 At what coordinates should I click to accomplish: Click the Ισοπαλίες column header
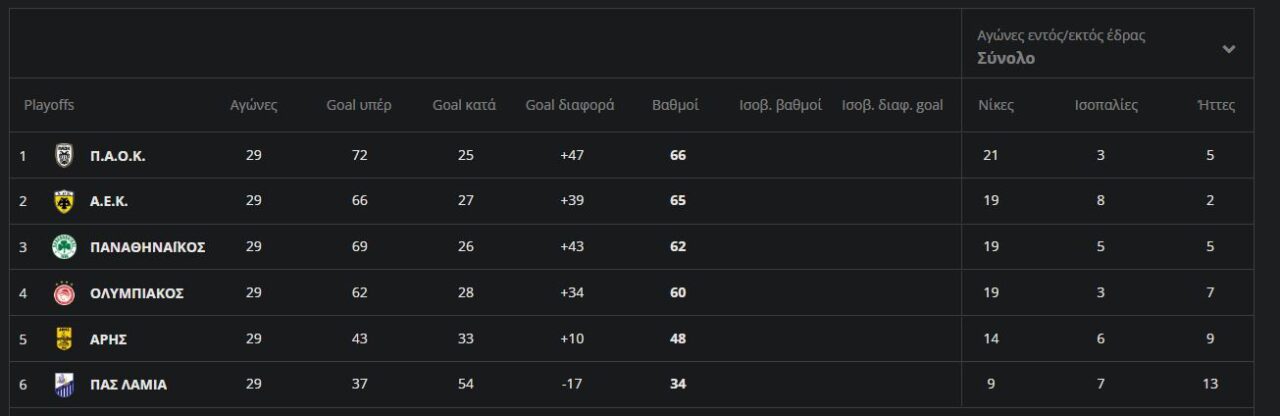(x=1106, y=105)
